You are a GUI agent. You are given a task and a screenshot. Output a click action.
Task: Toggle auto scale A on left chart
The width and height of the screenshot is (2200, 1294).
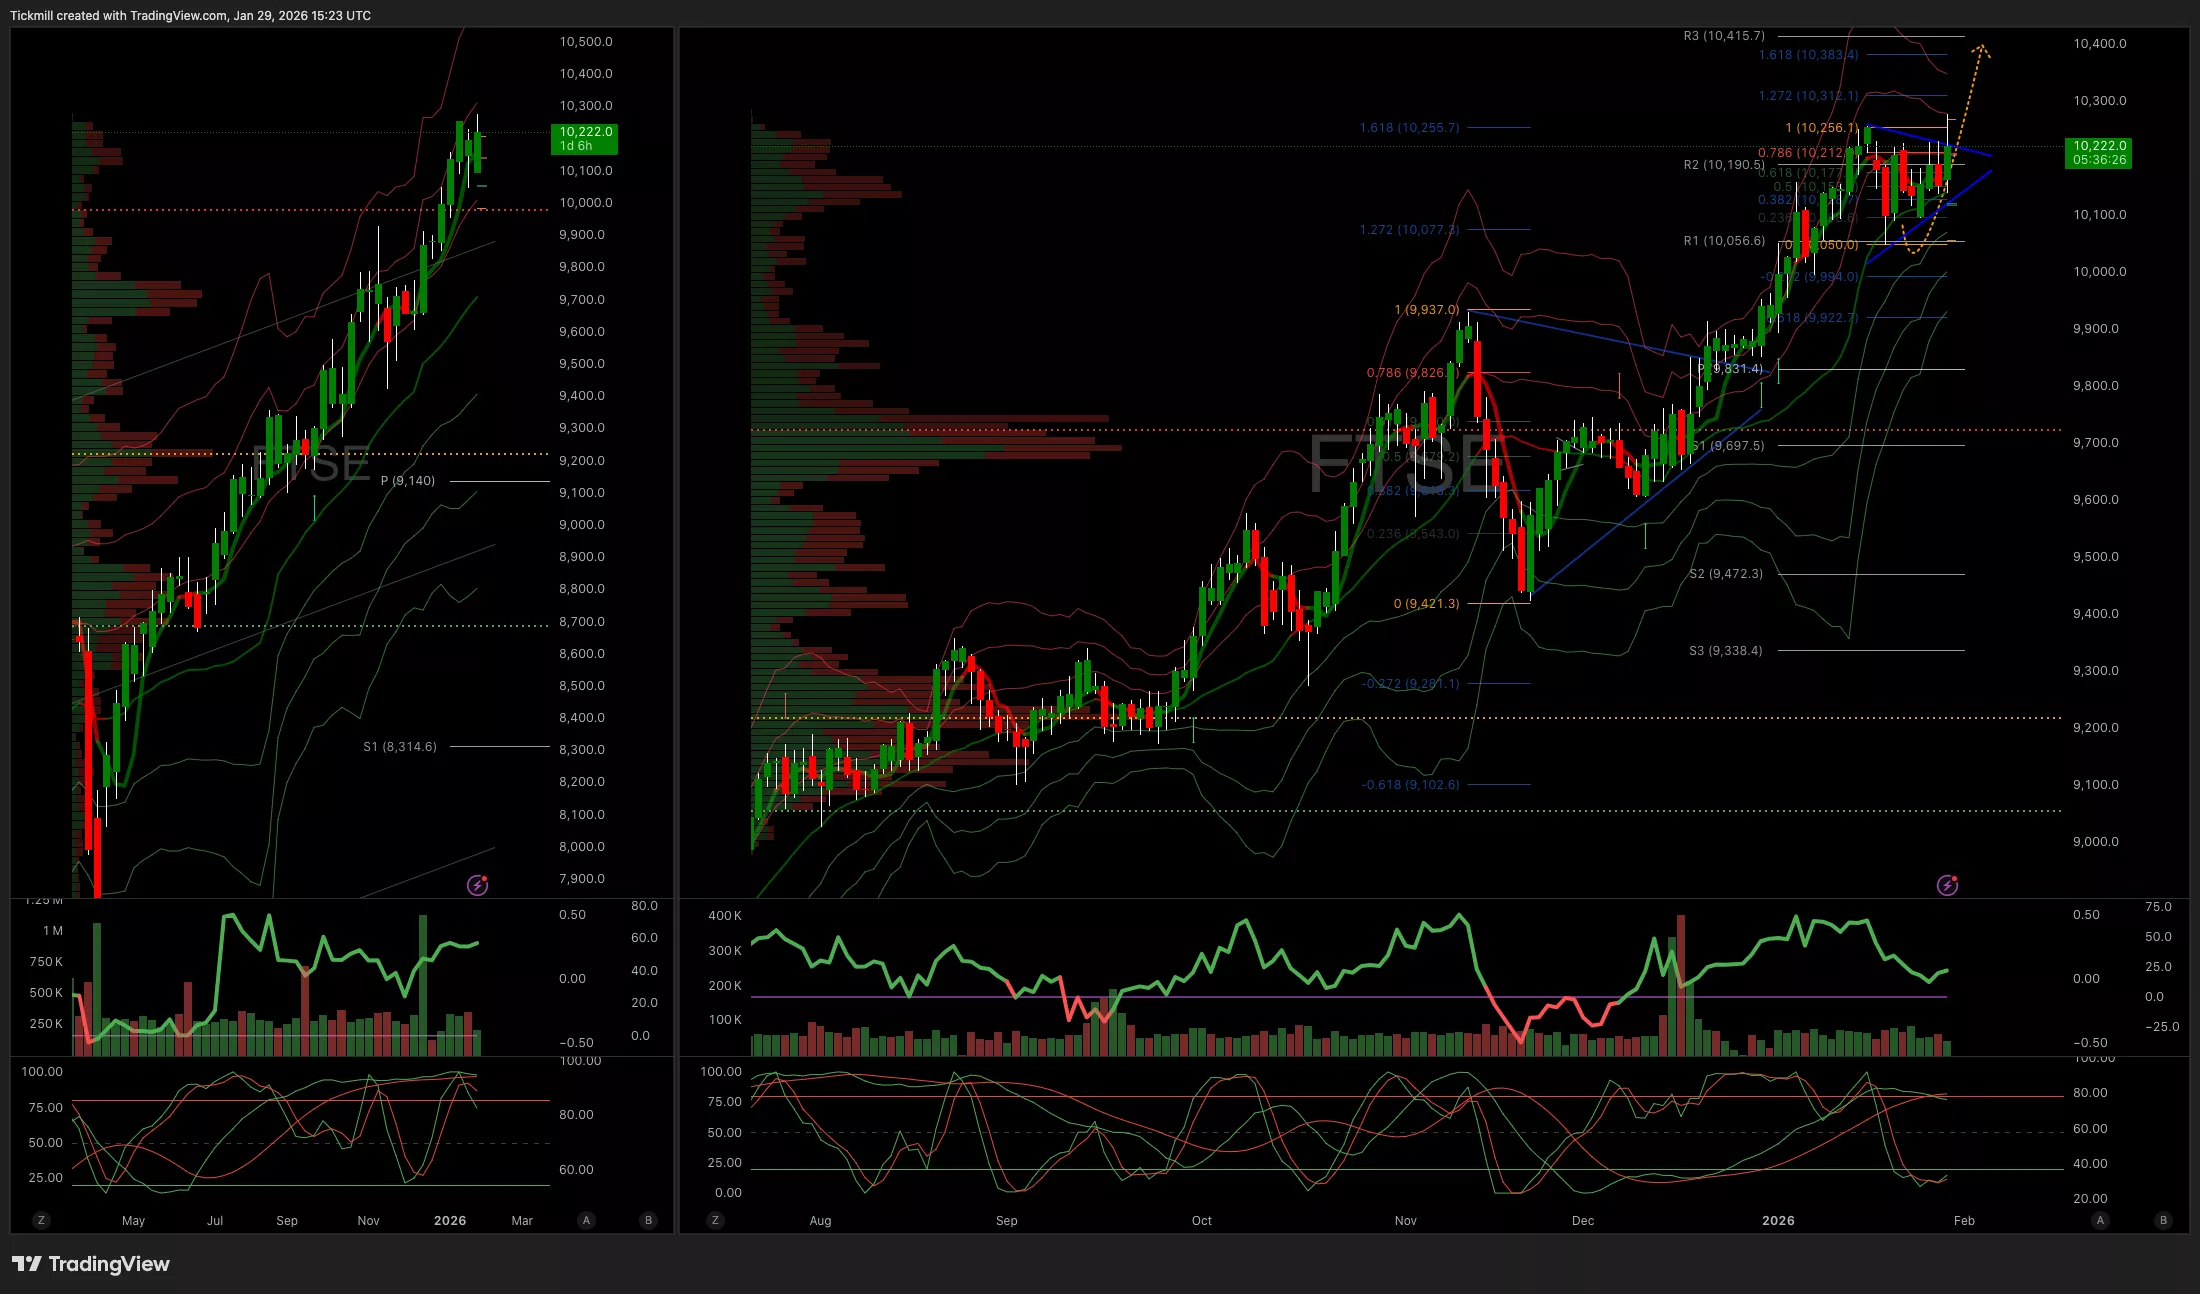[586, 1220]
